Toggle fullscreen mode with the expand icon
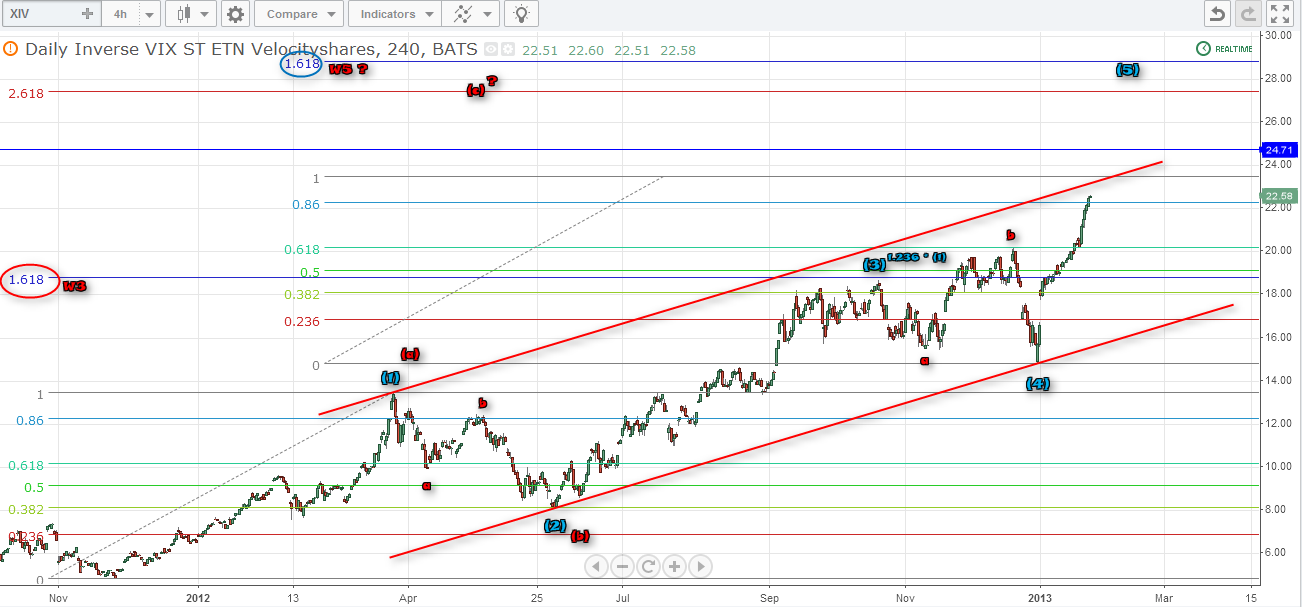 [1280, 14]
